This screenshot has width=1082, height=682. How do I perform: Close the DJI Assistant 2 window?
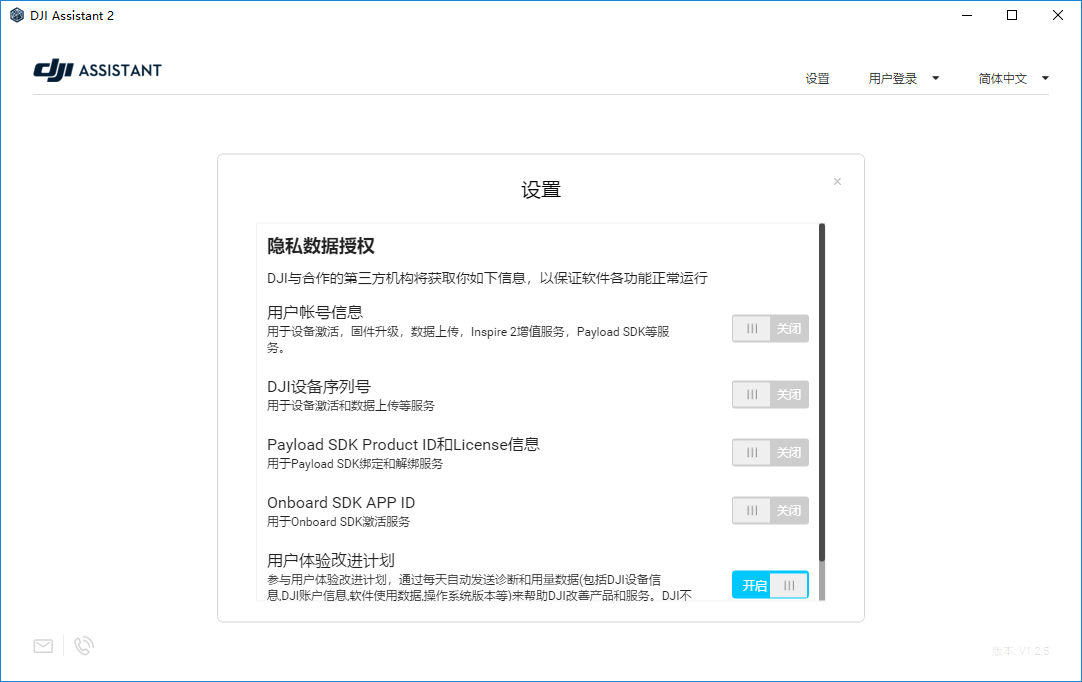1057,15
